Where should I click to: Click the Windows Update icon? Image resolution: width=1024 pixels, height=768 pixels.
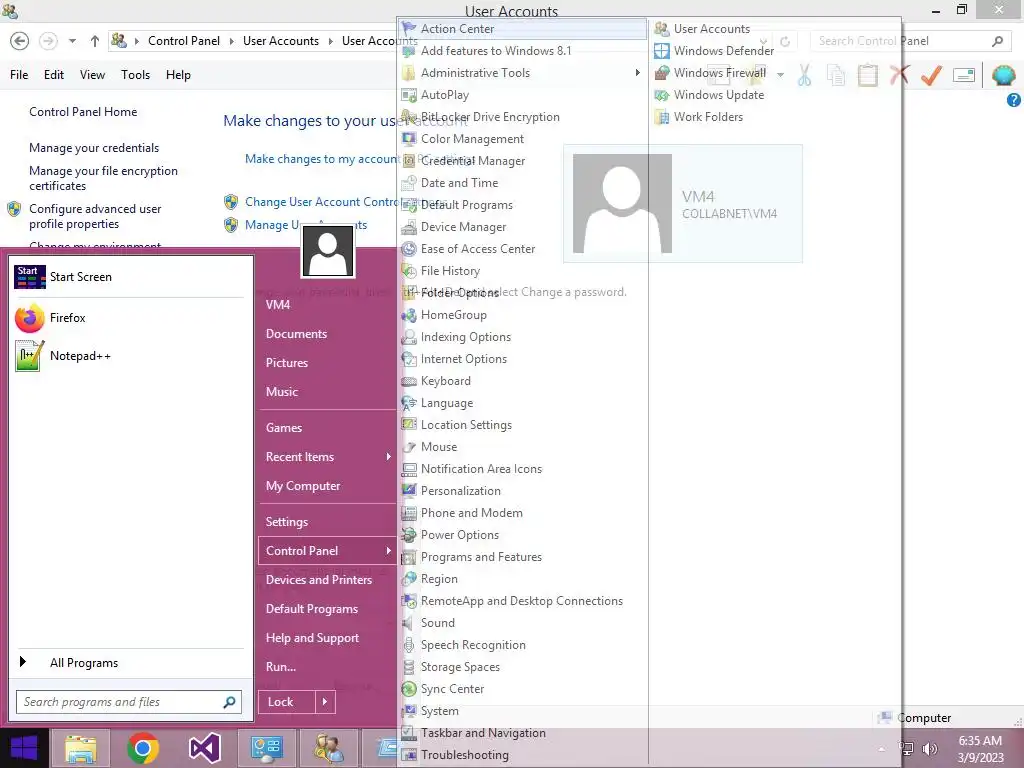662,95
